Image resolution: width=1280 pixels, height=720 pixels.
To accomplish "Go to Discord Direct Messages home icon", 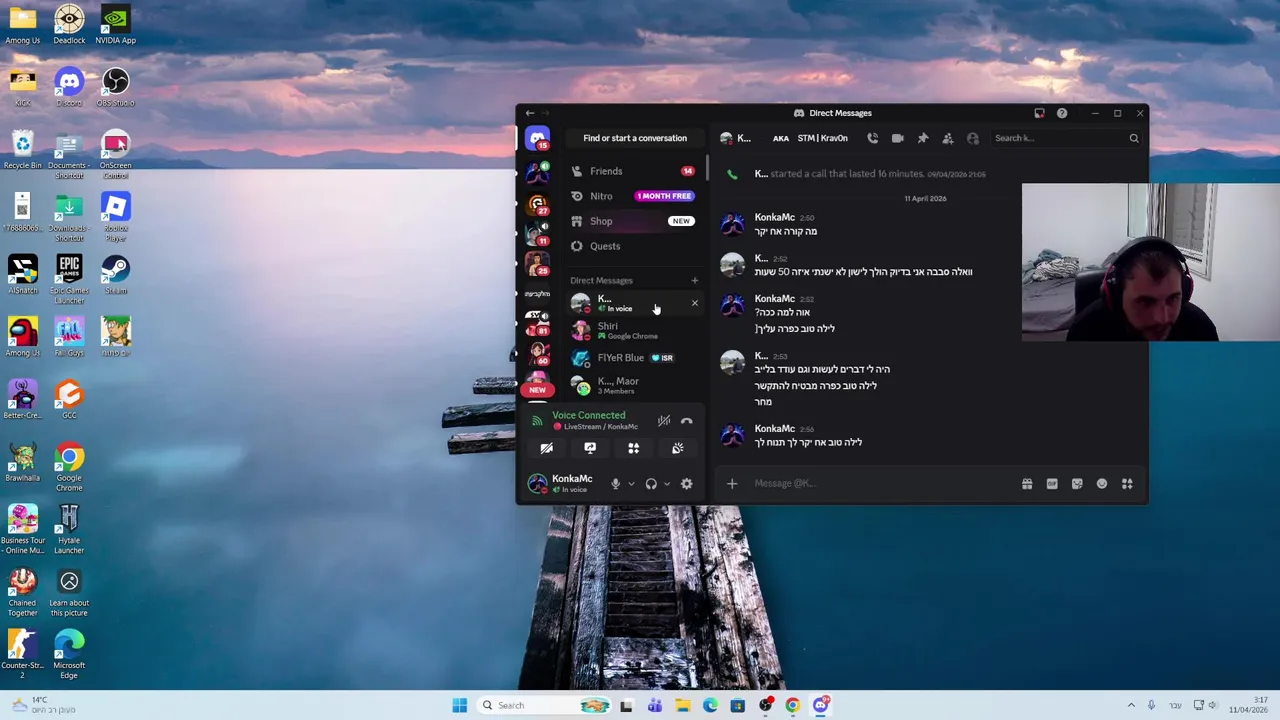I will 538,138.
